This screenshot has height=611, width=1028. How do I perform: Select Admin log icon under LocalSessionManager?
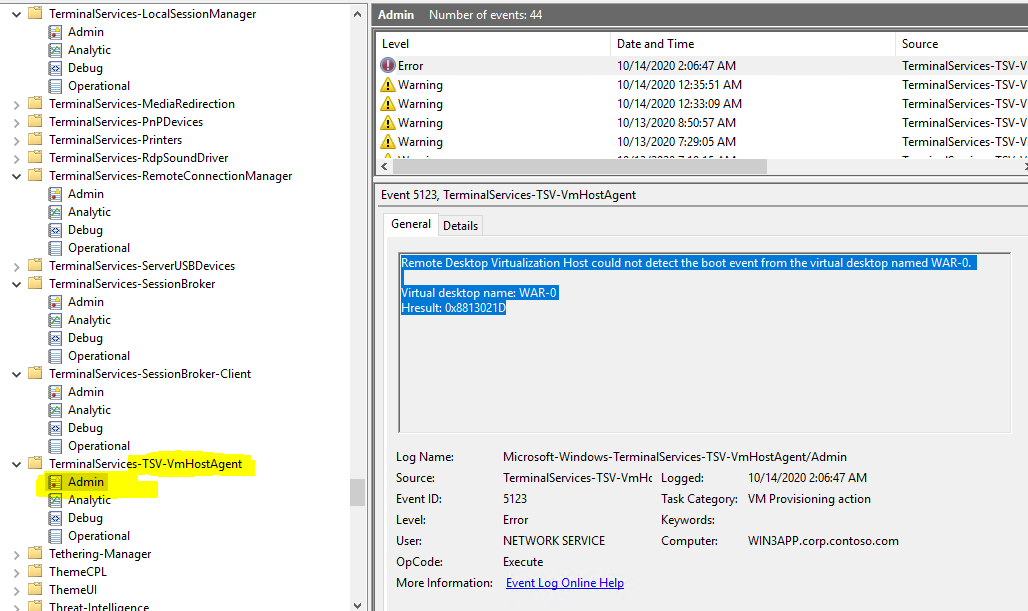coord(56,32)
